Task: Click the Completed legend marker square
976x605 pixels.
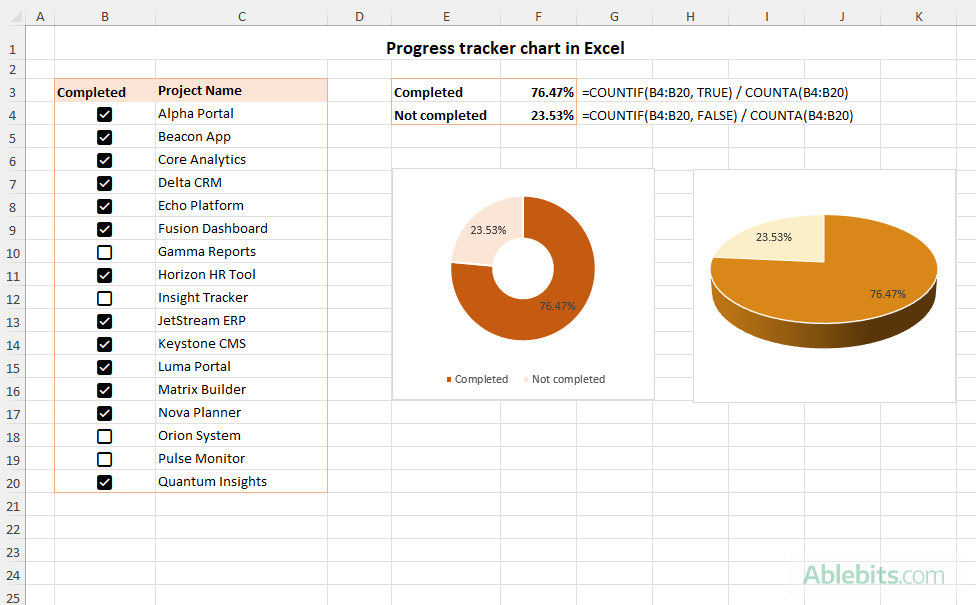Action: pyautogui.click(x=448, y=379)
